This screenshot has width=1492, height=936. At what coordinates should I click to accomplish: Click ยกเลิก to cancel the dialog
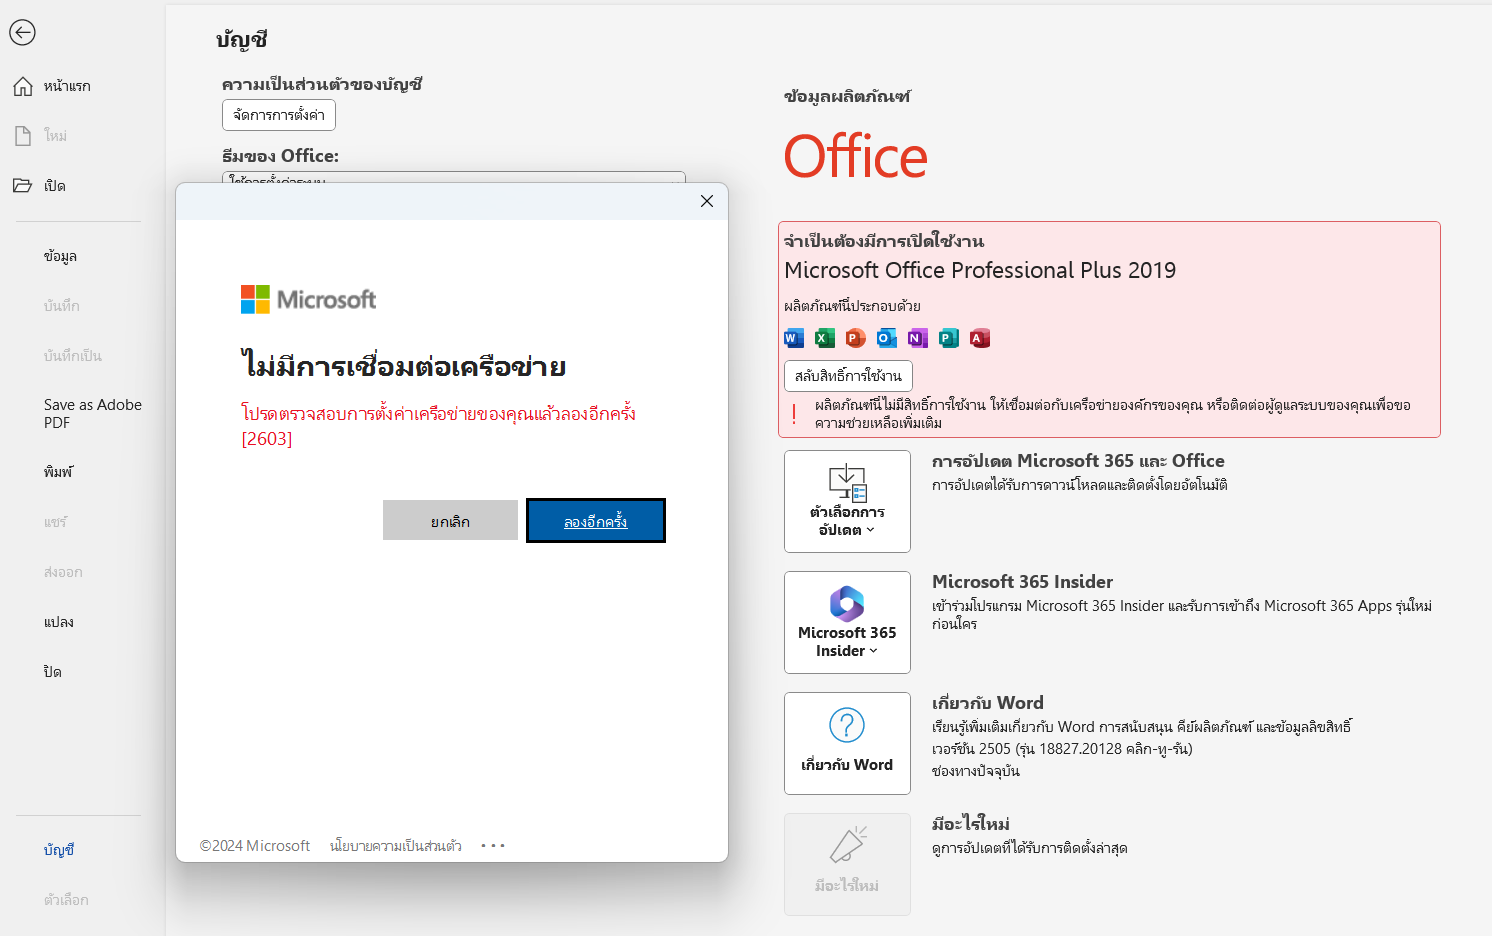click(450, 521)
